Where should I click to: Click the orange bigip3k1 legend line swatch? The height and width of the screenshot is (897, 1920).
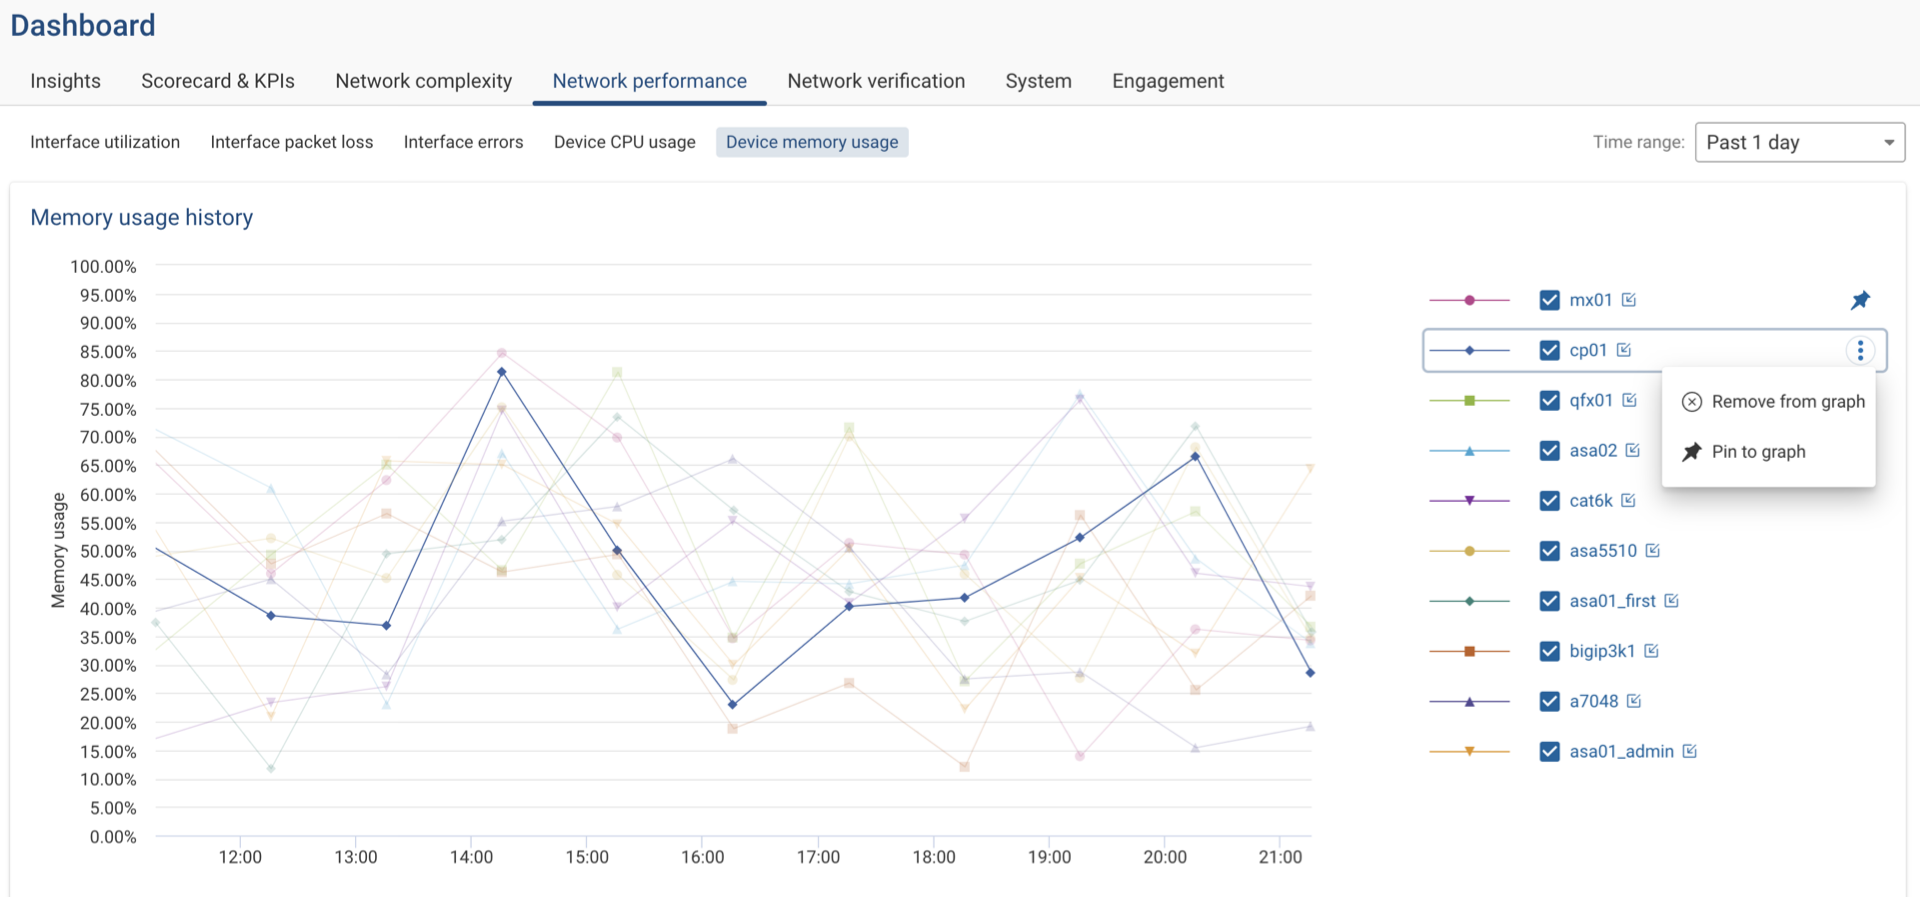(x=1469, y=651)
